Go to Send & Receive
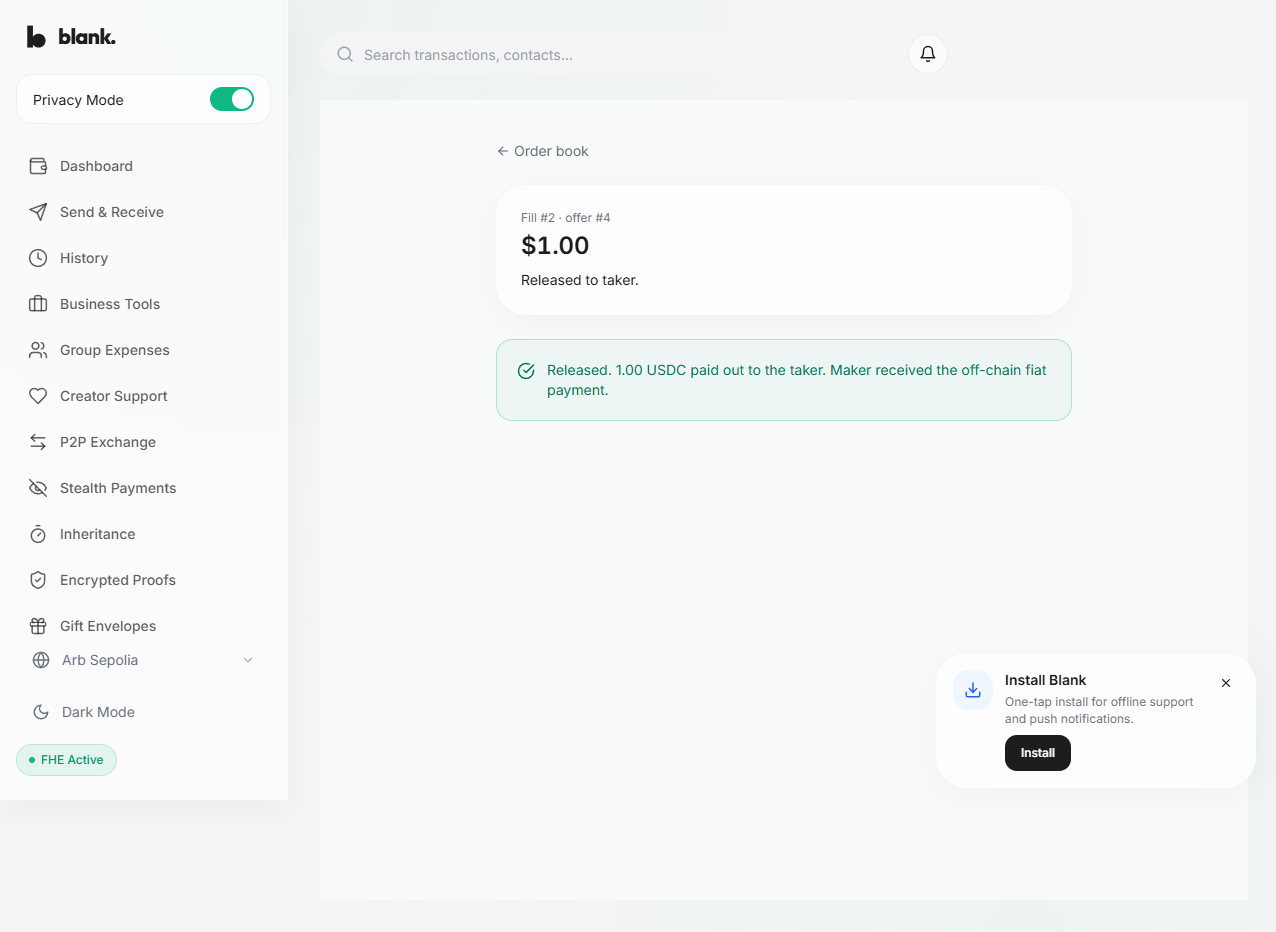The height and width of the screenshot is (932, 1276). pos(143,212)
